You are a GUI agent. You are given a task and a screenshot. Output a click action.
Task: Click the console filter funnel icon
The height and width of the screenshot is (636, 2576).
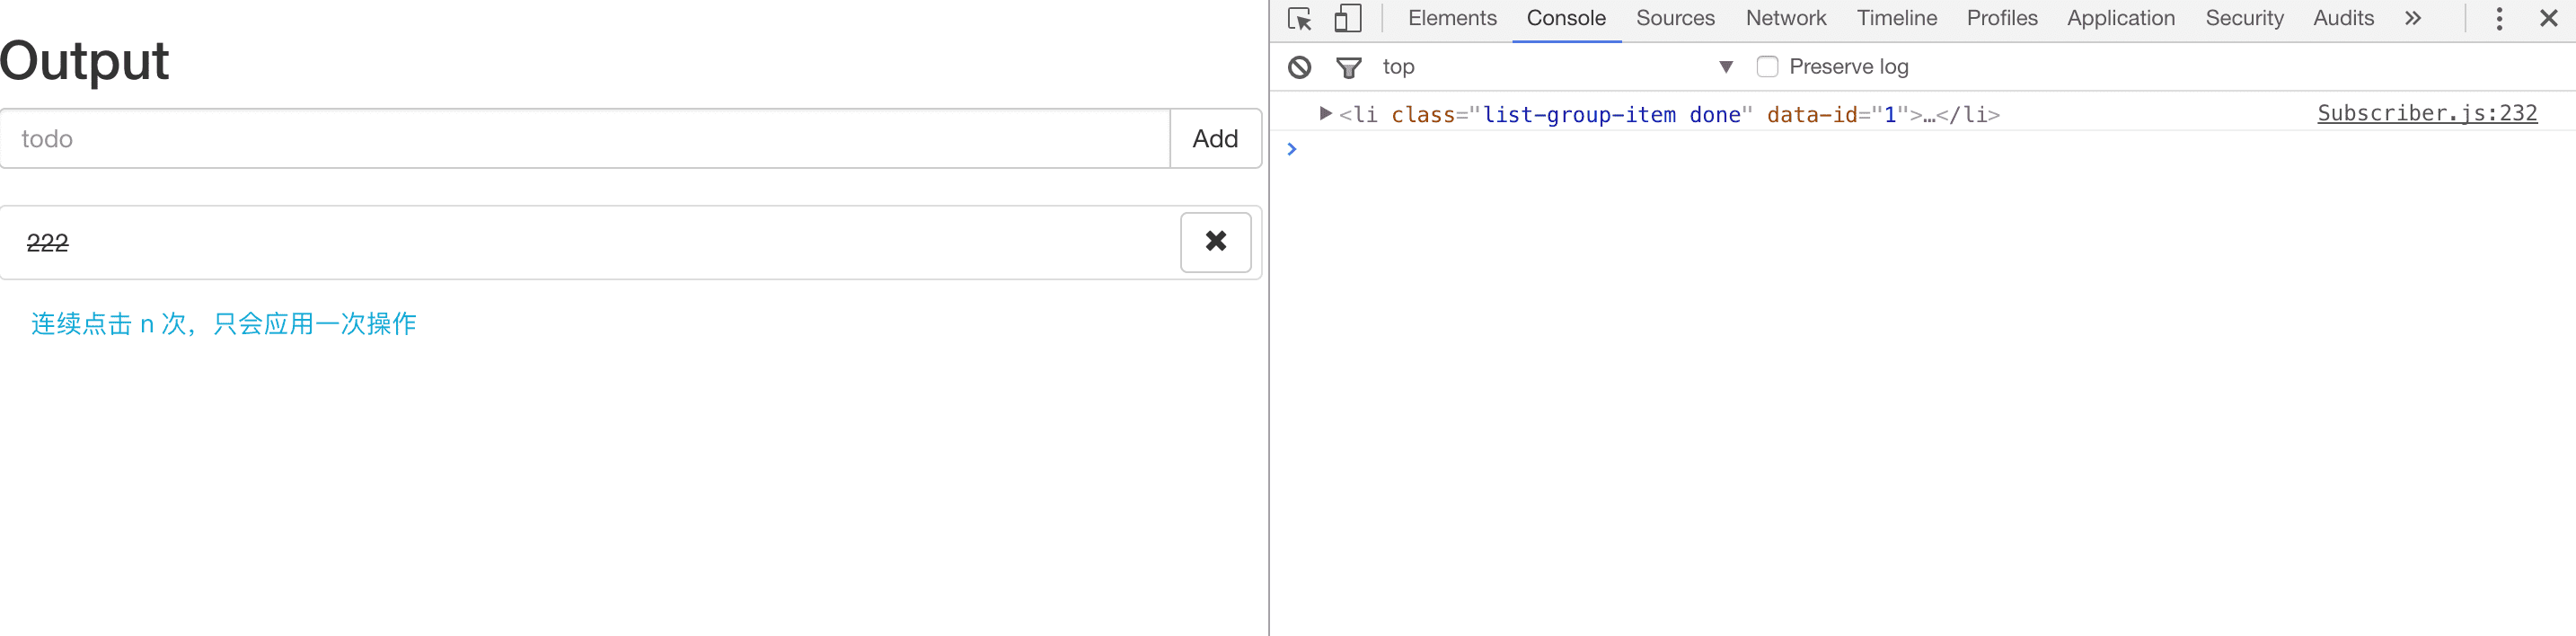tap(1348, 67)
